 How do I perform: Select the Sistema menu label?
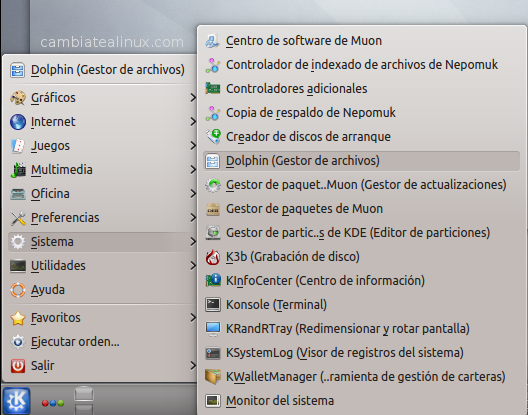click(x=52, y=242)
